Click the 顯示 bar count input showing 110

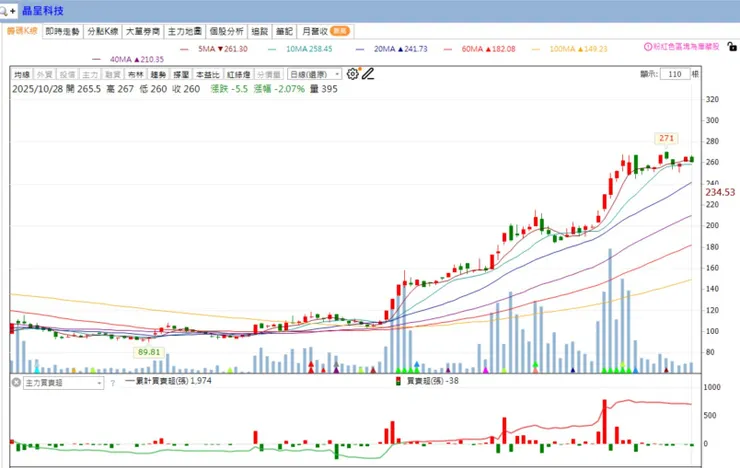click(x=675, y=74)
